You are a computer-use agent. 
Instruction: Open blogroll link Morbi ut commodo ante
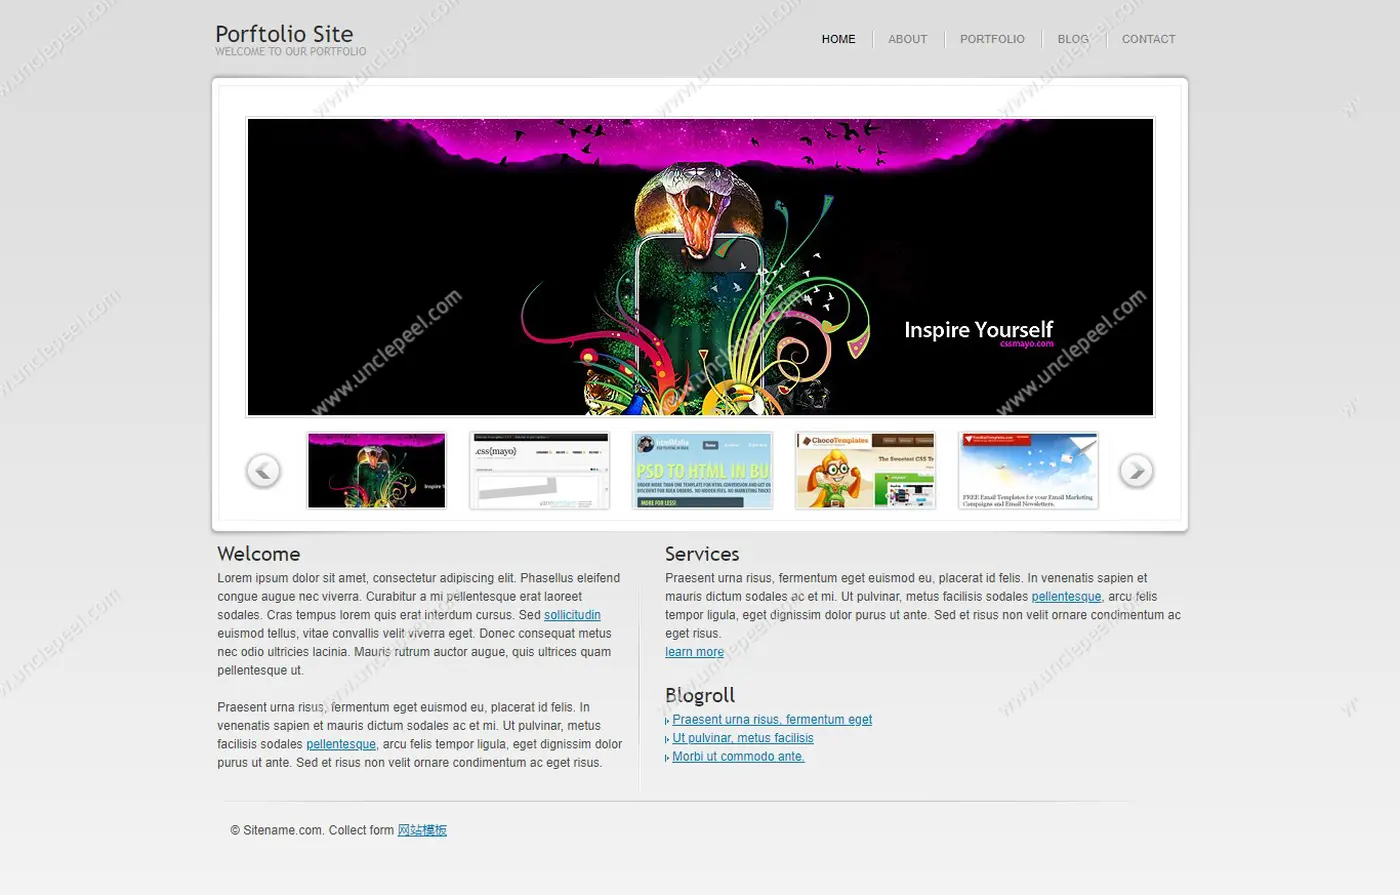click(x=738, y=756)
